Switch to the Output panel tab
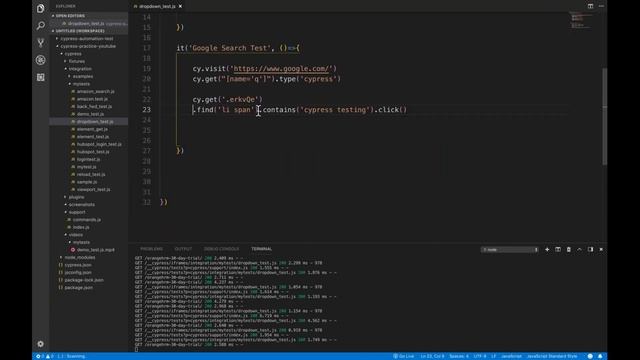The image size is (640, 360). click(183, 249)
